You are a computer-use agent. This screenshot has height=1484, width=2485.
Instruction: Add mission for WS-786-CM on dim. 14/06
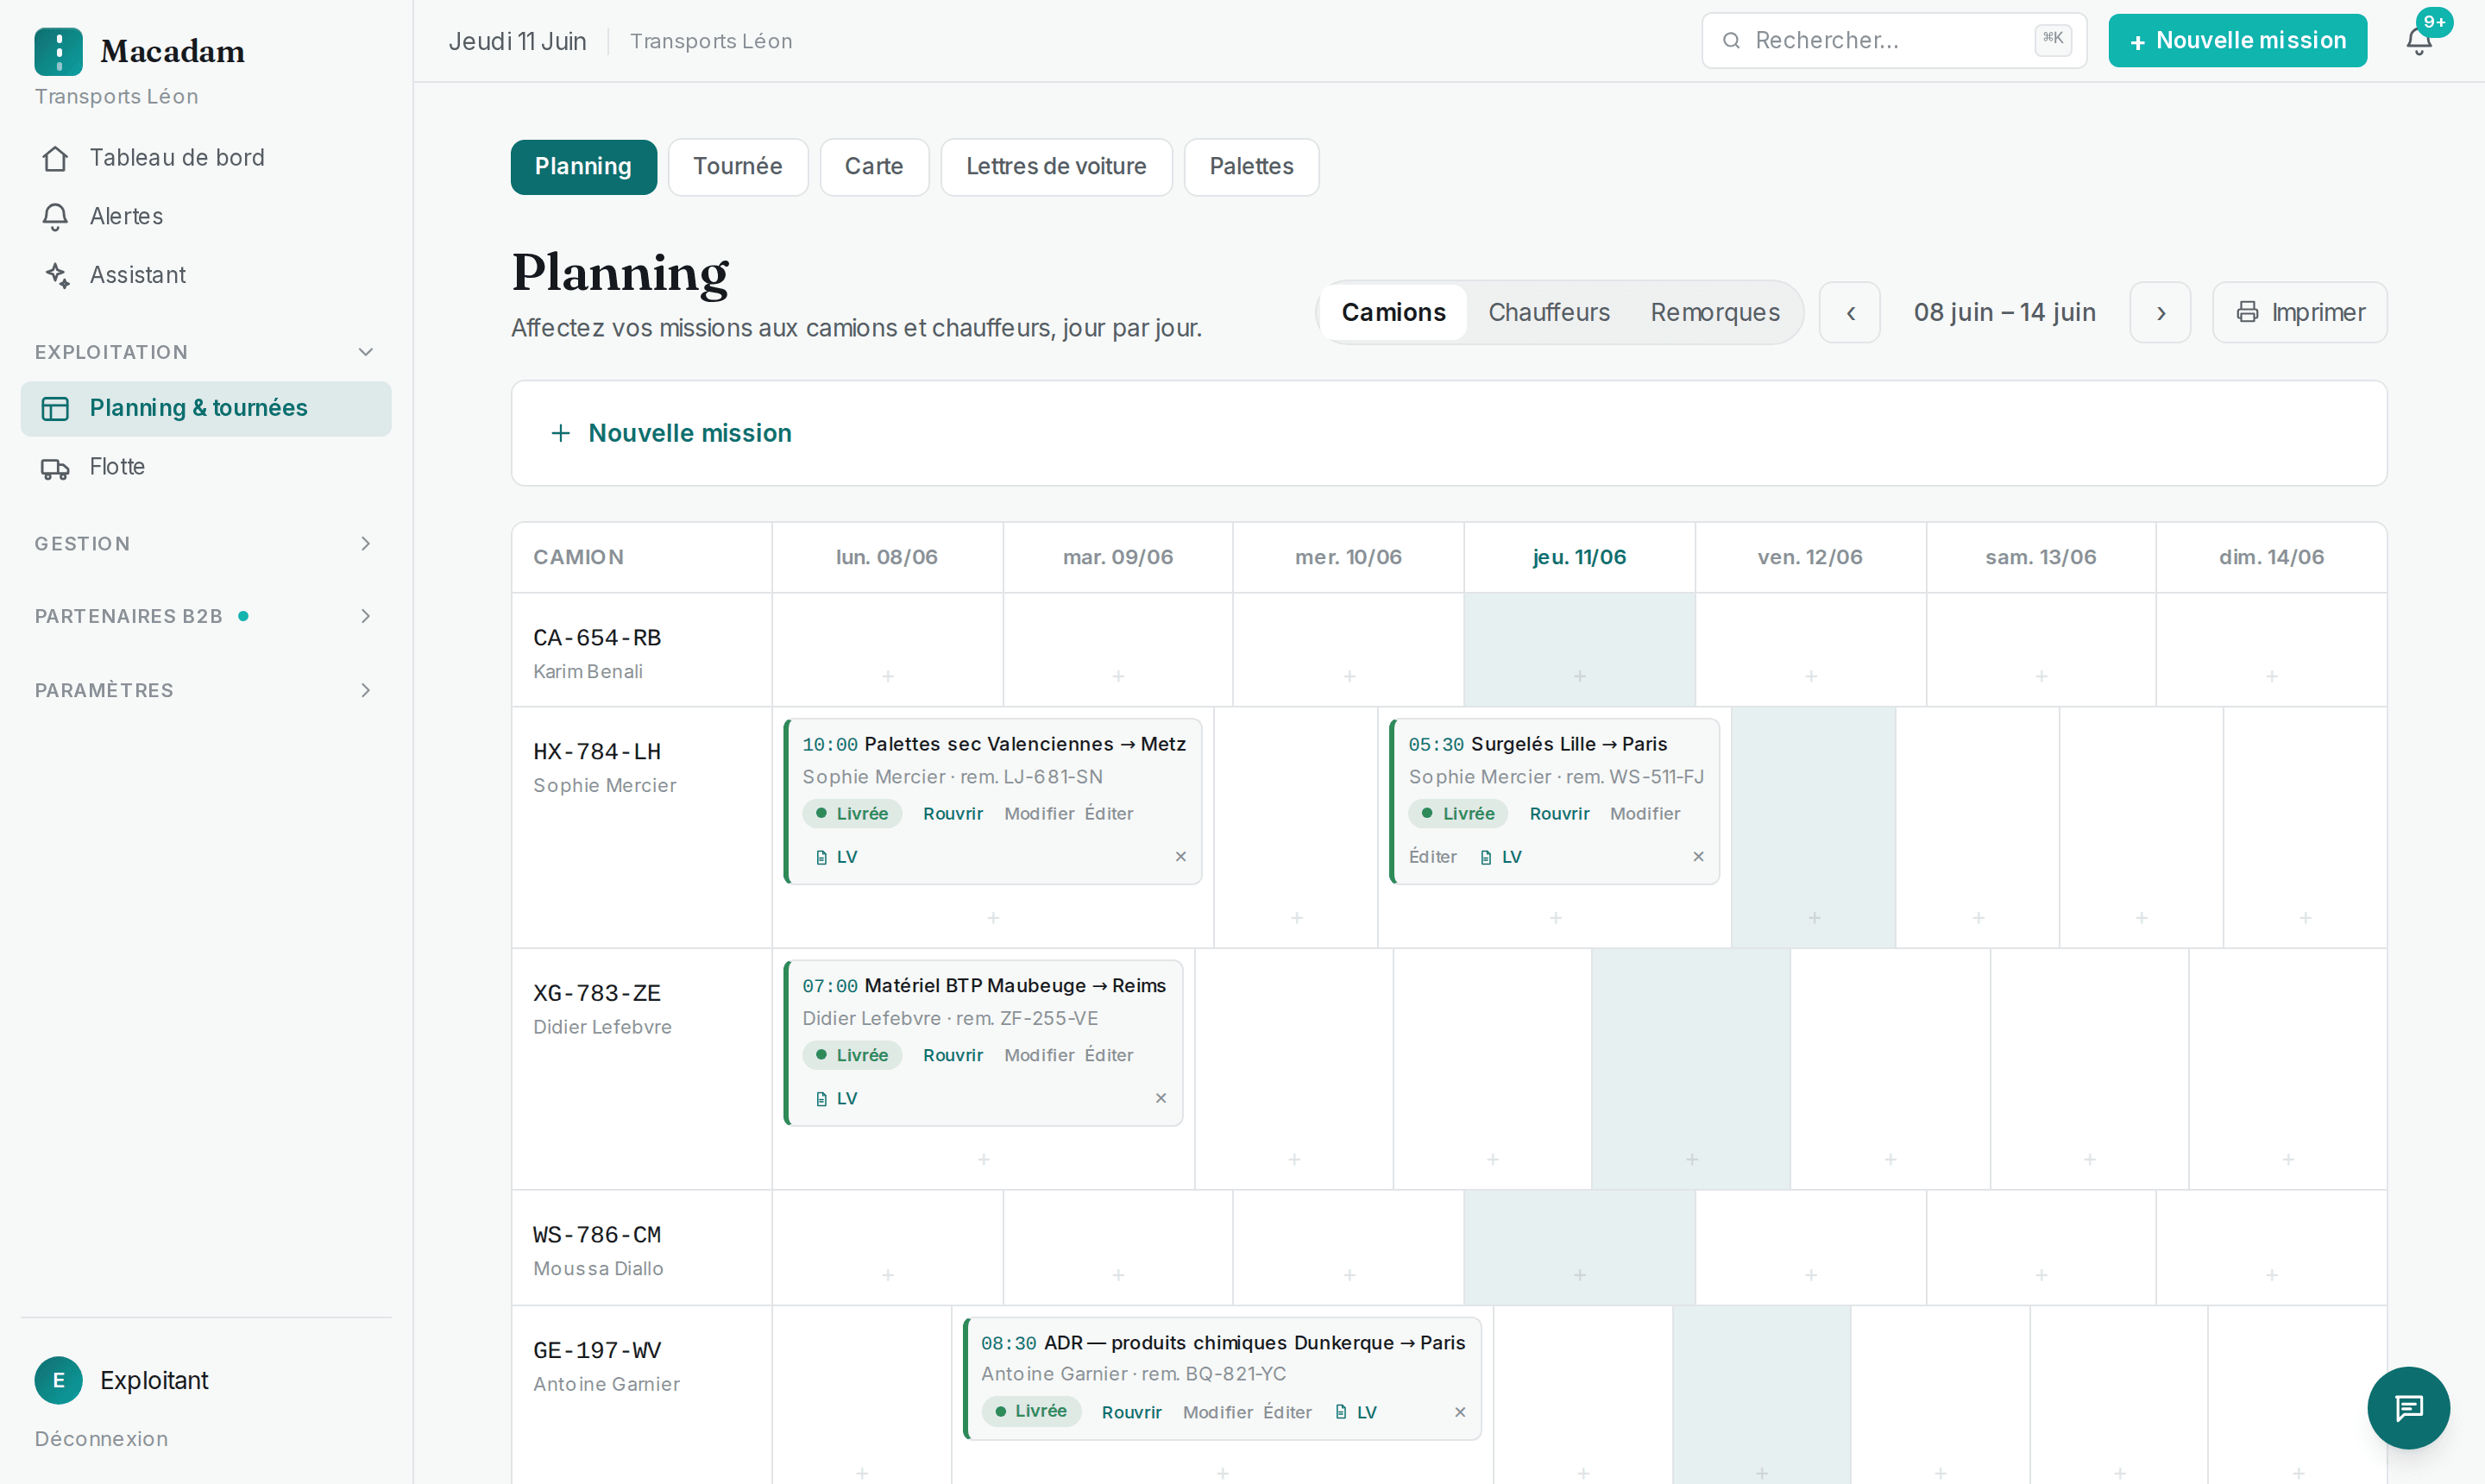coord(2272,1275)
